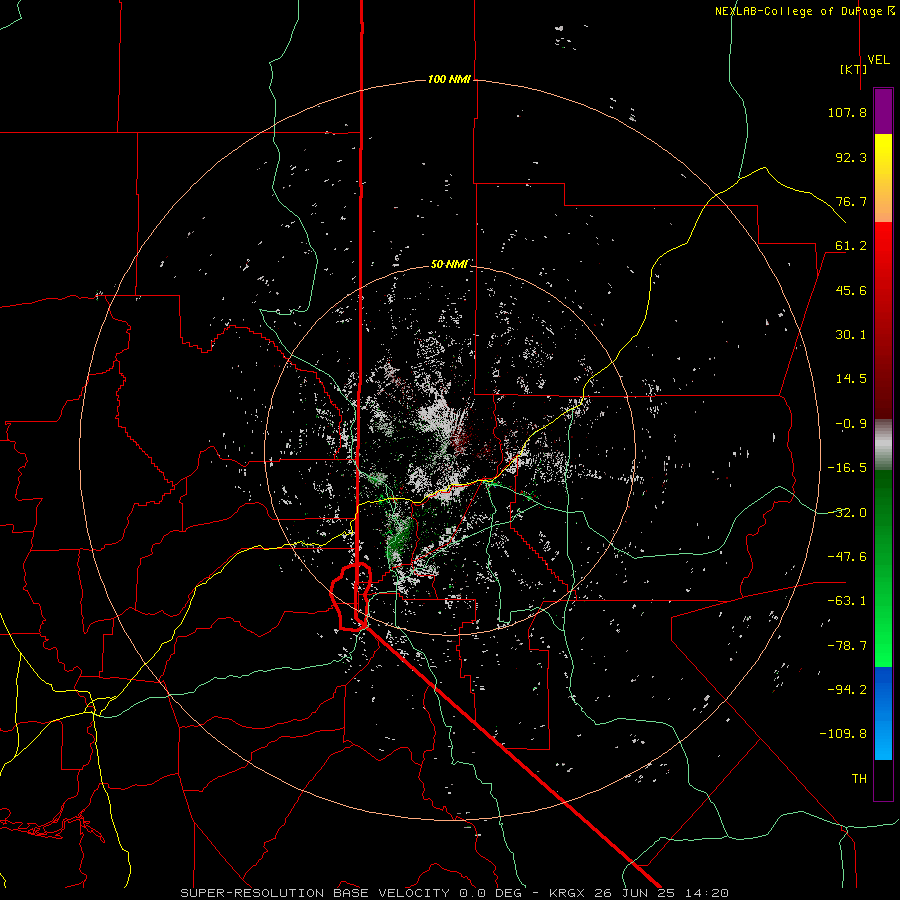The width and height of the screenshot is (900, 900).
Task: Click the [KT] units label
Action: [x=853, y=69]
